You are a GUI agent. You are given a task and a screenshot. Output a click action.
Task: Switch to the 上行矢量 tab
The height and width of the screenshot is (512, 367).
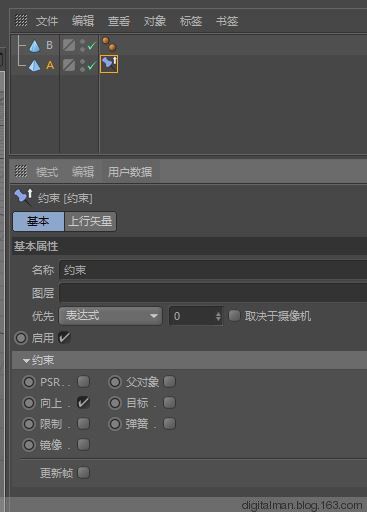(90, 221)
